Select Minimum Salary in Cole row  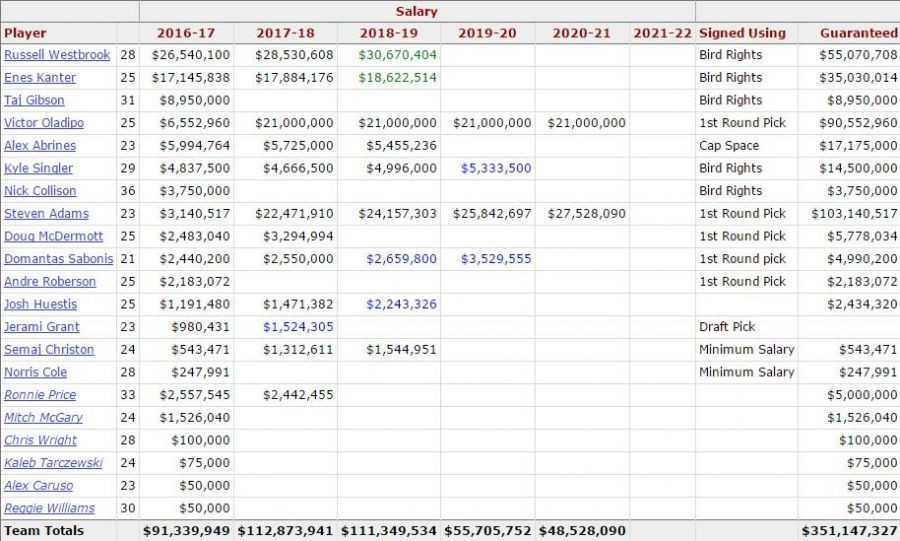(747, 372)
